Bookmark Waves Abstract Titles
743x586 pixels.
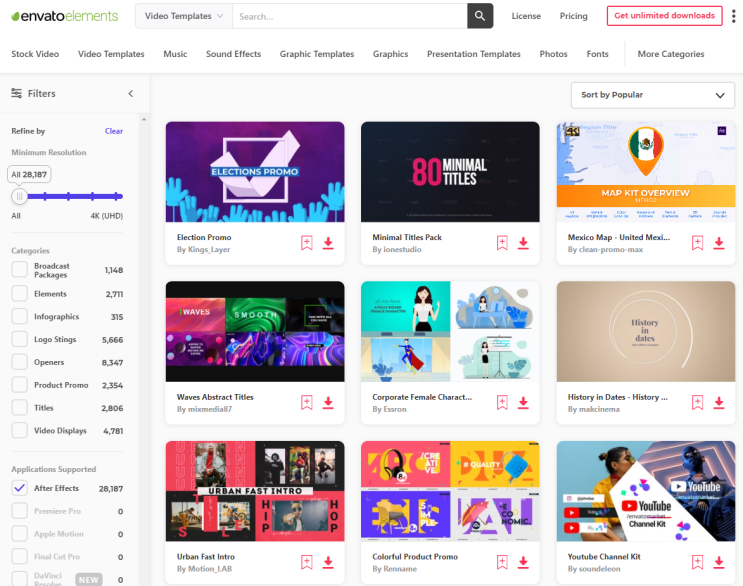pyautogui.click(x=307, y=403)
